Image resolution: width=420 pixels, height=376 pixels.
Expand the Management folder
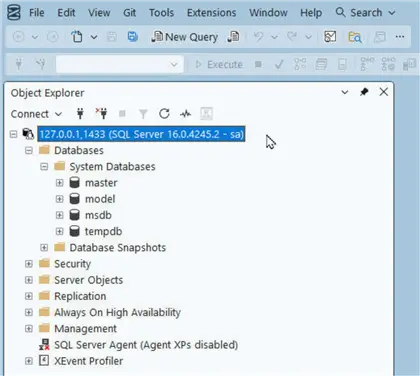coord(29,328)
